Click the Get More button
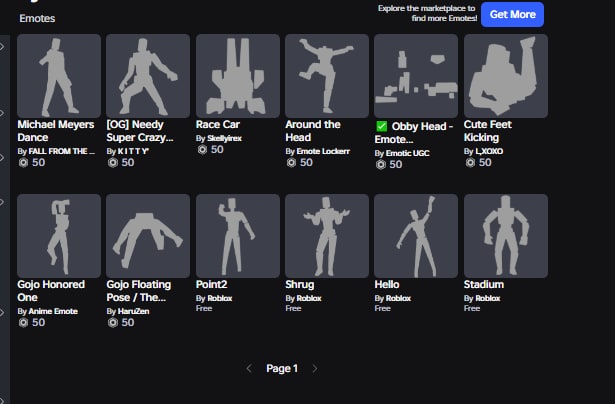The image size is (615, 404). [x=512, y=15]
